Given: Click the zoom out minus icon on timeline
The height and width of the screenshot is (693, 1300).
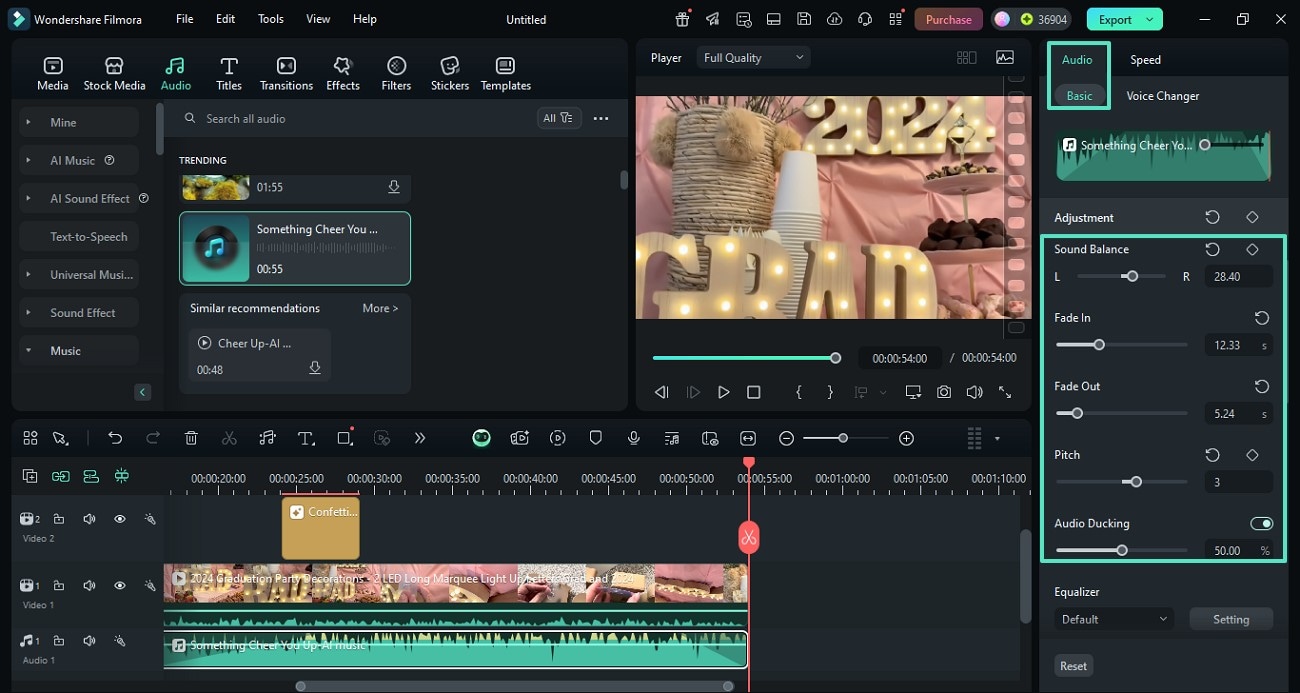Looking at the screenshot, I should 787,438.
